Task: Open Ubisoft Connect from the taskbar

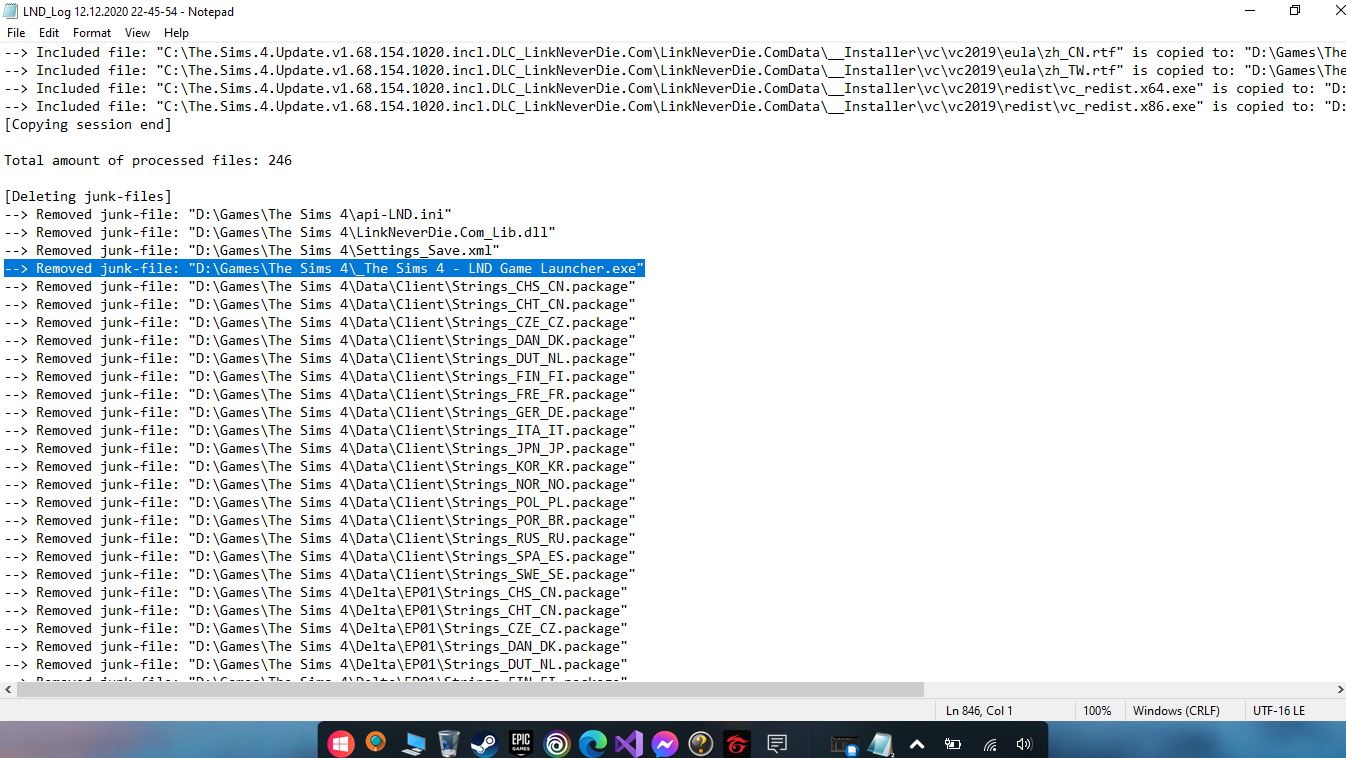Action: coord(556,744)
